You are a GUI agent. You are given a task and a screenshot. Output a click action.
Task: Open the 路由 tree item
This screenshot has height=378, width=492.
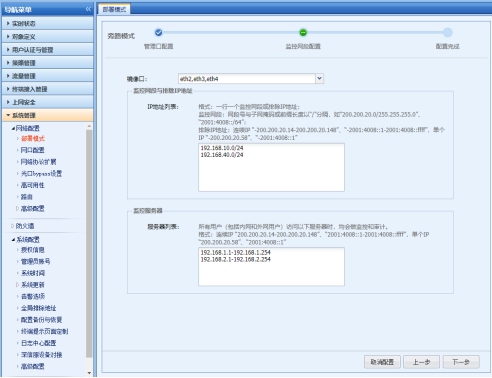coord(27,197)
